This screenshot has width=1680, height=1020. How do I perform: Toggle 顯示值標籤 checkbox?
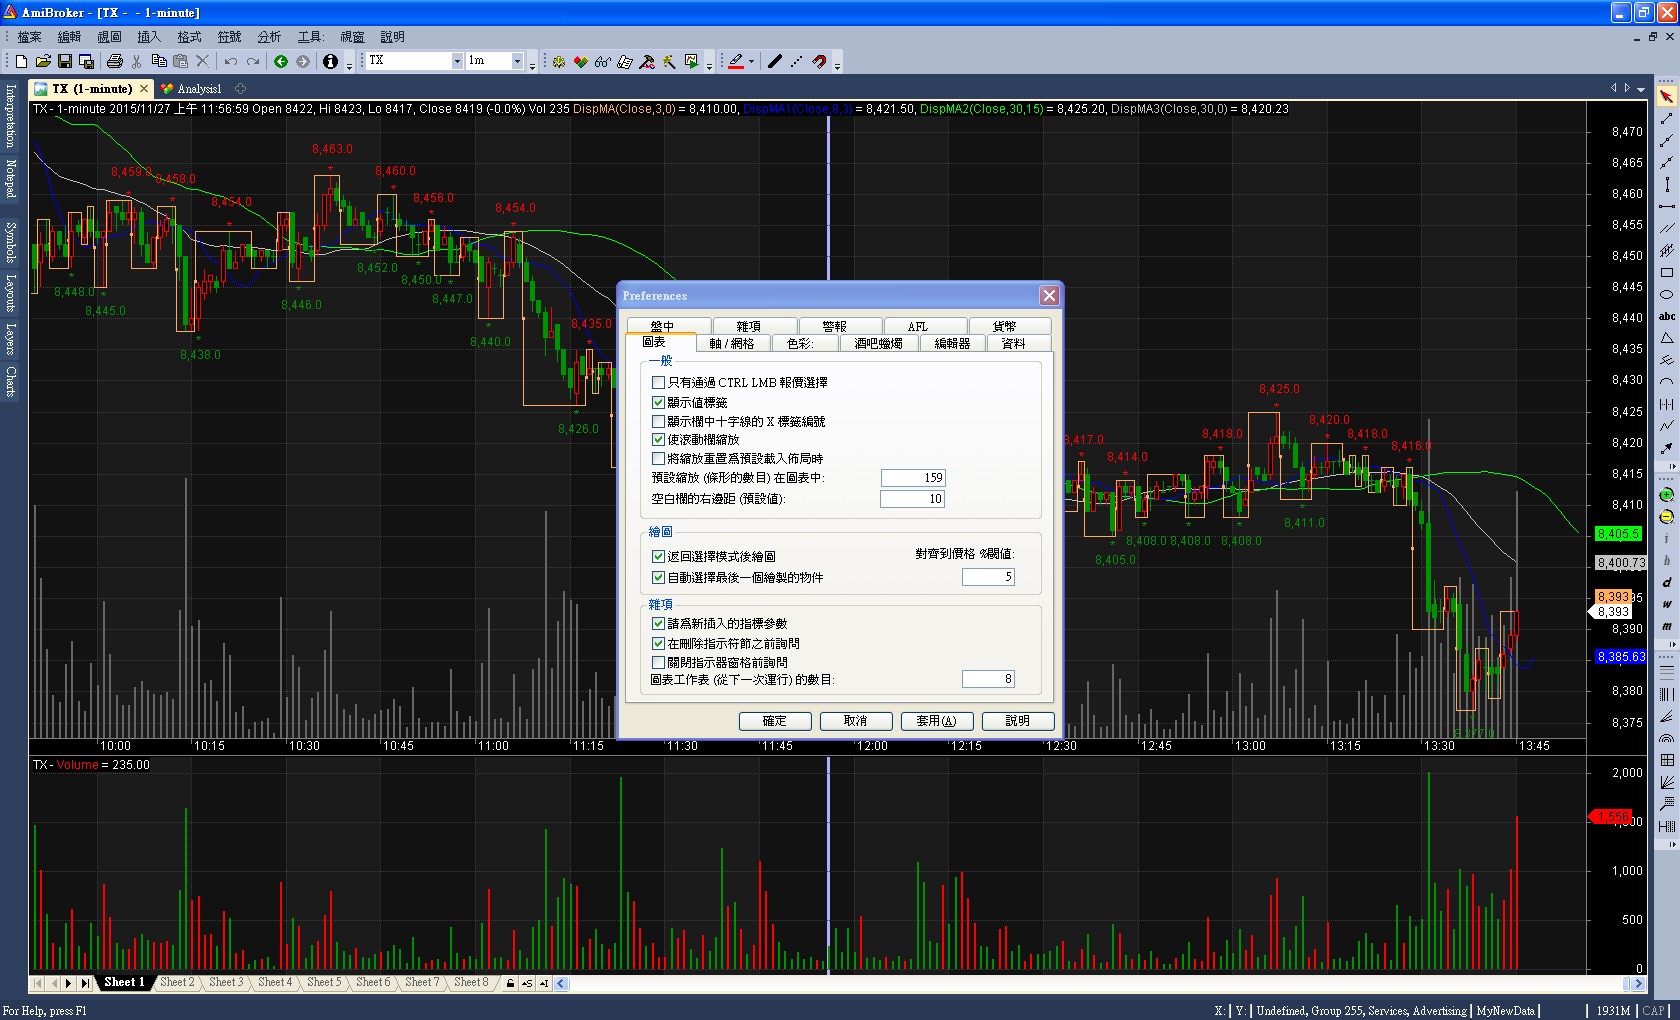pos(658,402)
